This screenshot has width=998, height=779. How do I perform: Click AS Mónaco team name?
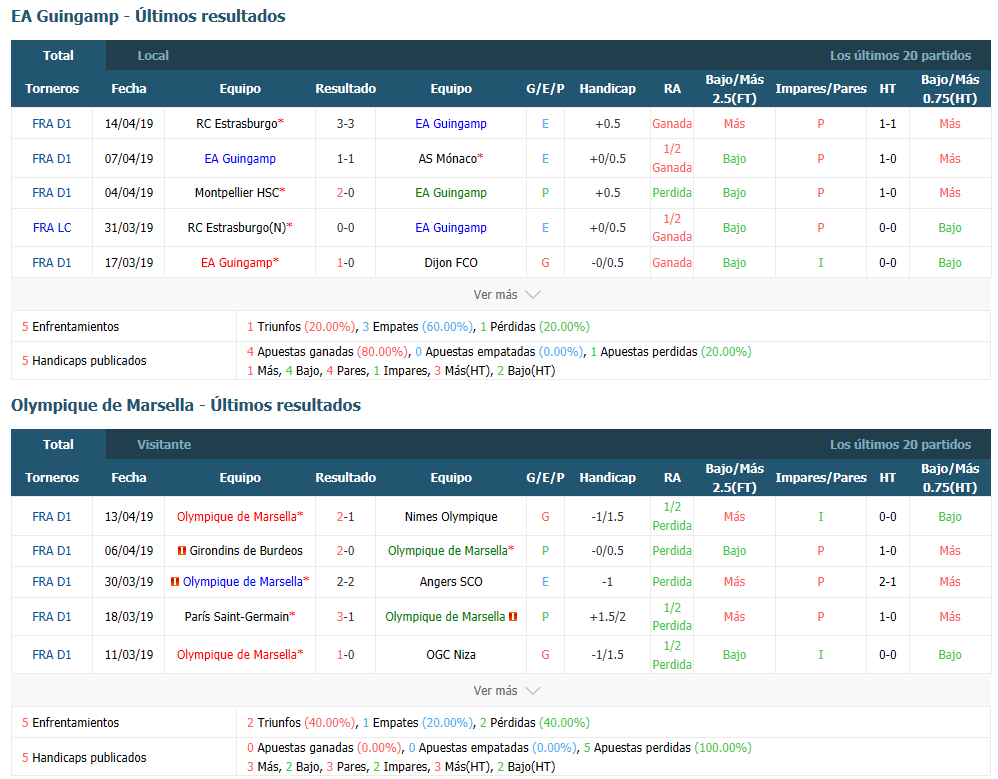[447, 158]
